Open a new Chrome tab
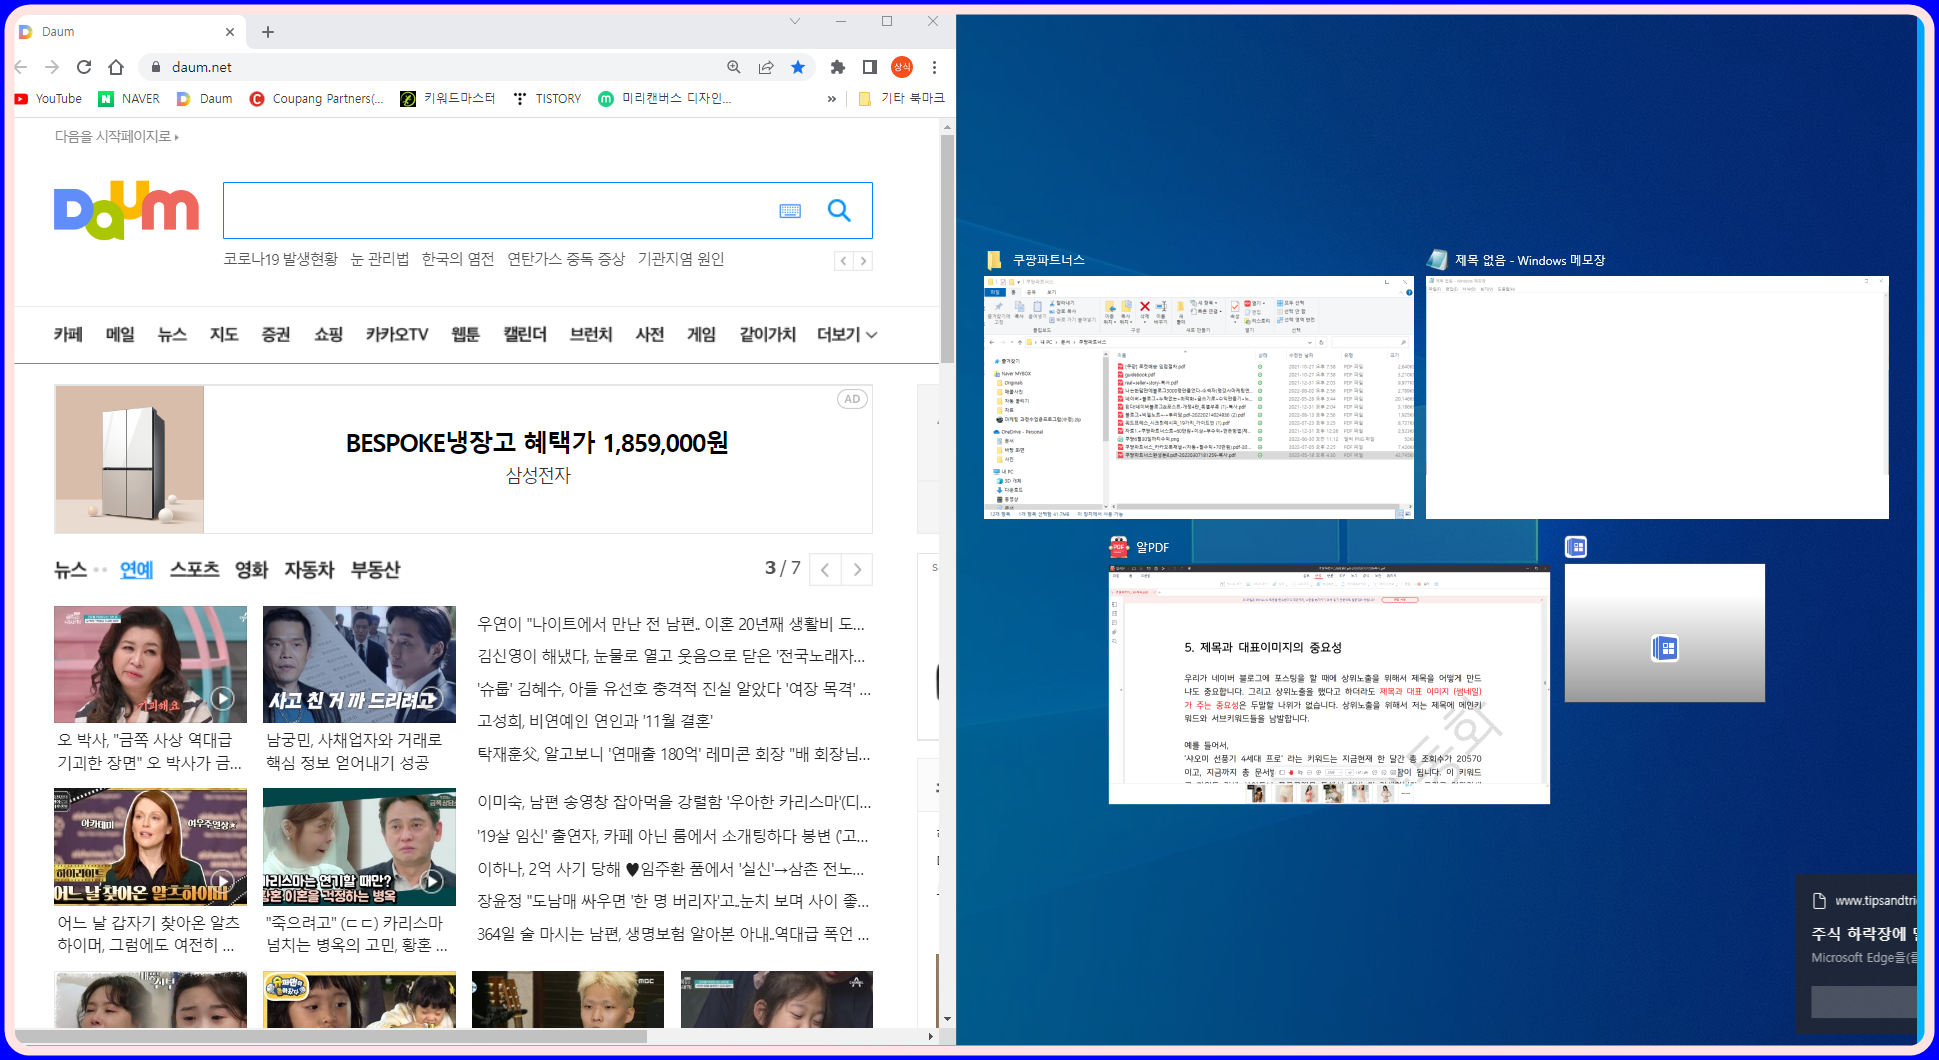The height and width of the screenshot is (1060, 1939). point(268,32)
